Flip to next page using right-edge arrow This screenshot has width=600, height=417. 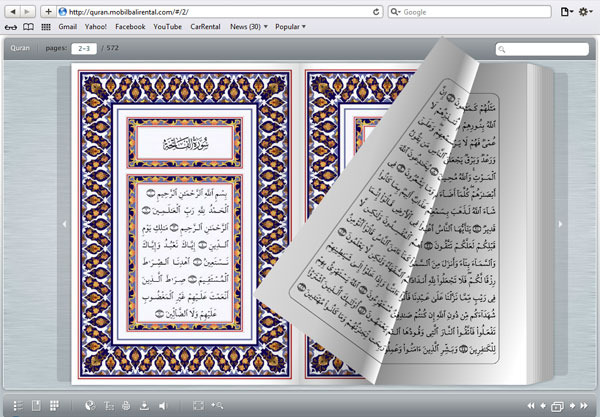(561, 224)
